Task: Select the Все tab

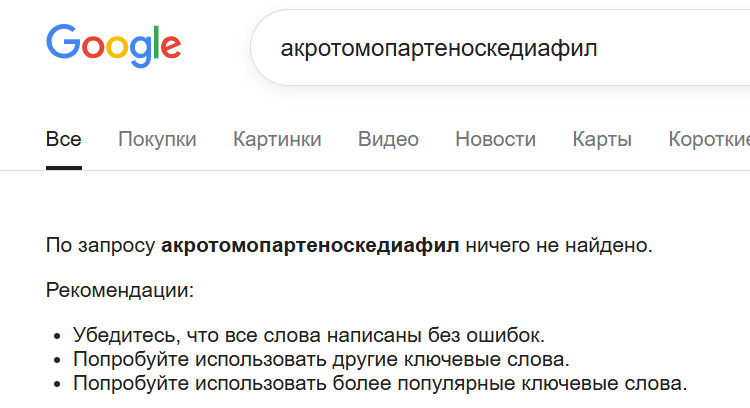Action: point(64,139)
